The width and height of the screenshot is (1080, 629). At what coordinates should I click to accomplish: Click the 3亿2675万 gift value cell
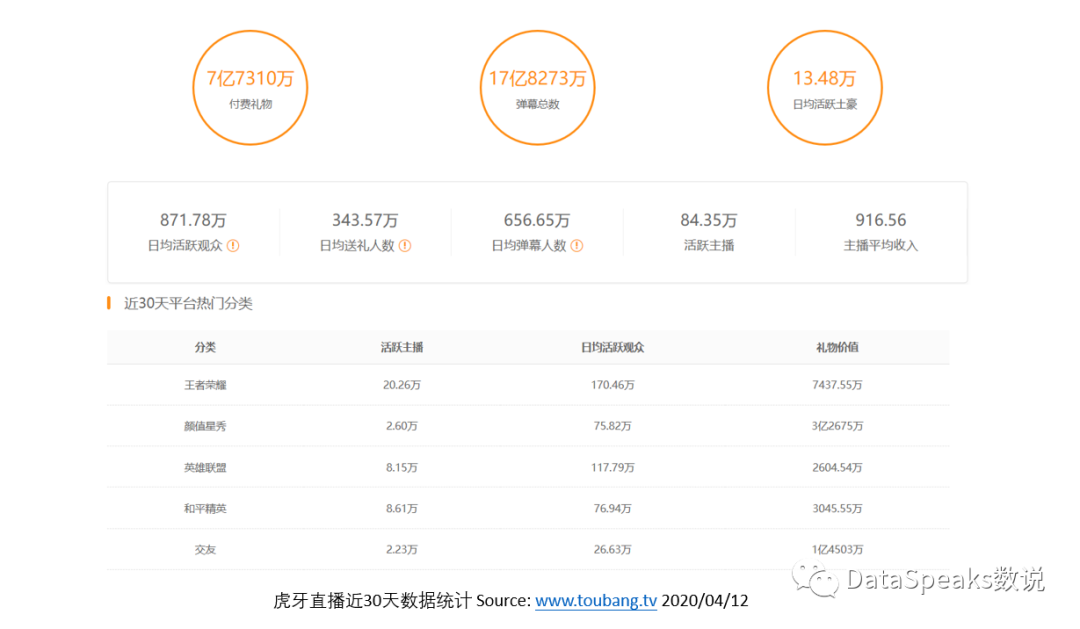point(837,426)
